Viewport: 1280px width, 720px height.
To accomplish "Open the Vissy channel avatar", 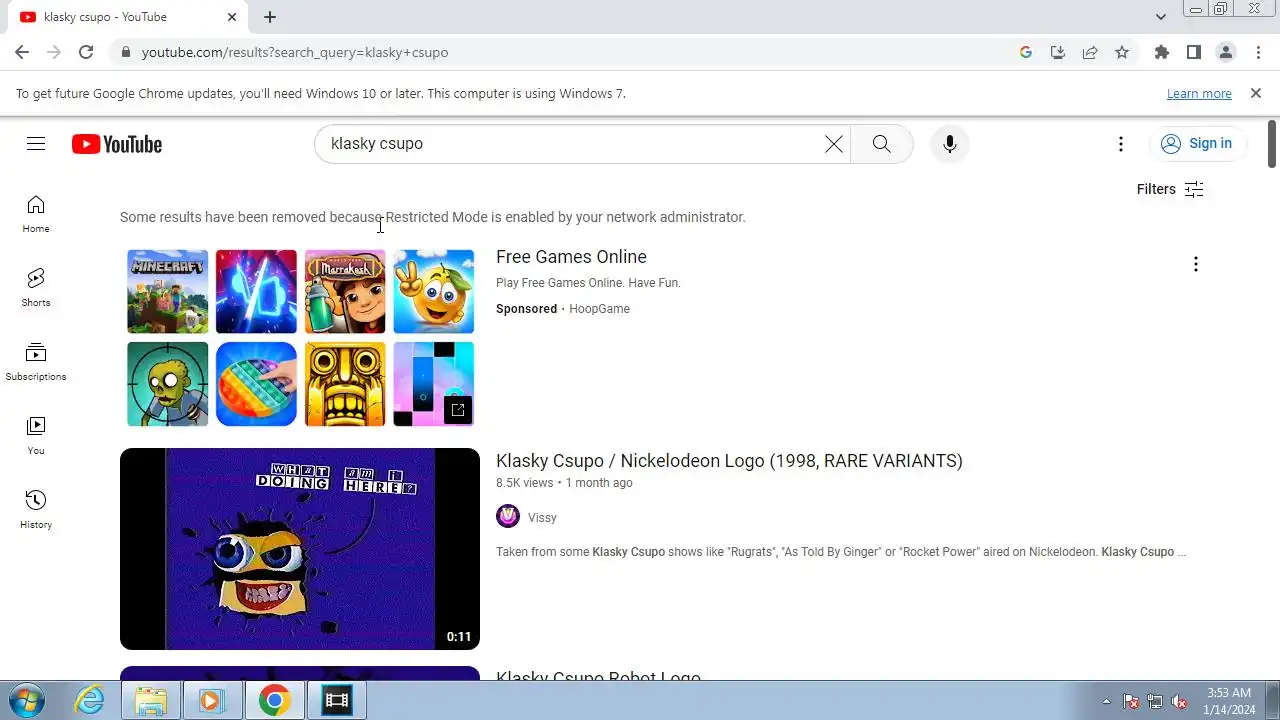I will coord(508,516).
